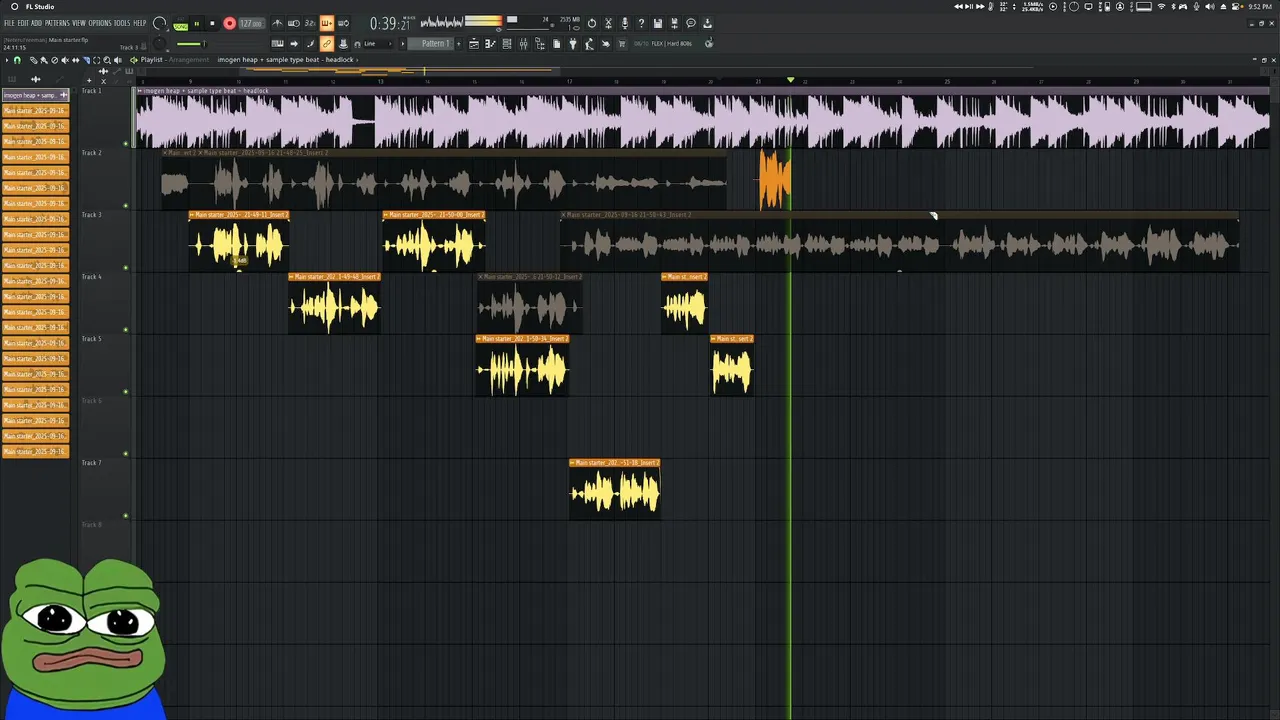Screen dimensions: 1280x720
Task: Open the Piano roll icon
Action: click(490, 44)
